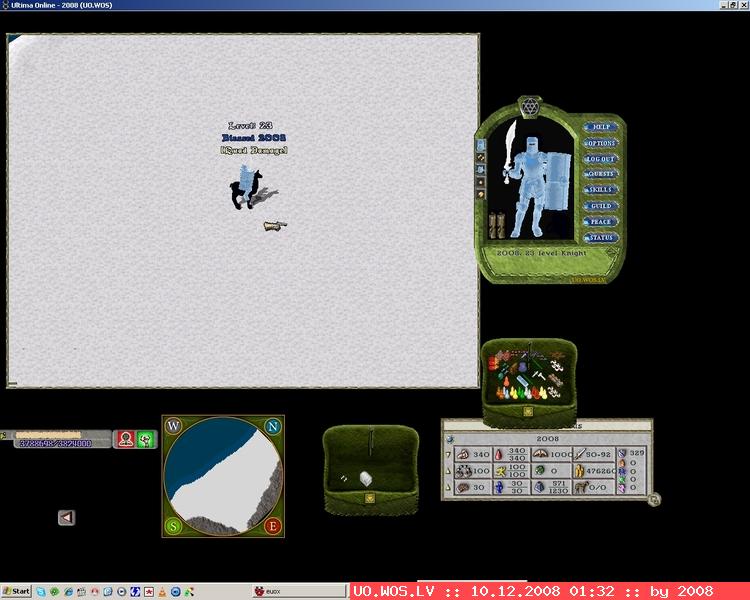Click the stamina running man icon
Image resolution: width=750 pixels, height=600 pixels.
coord(500,471)
